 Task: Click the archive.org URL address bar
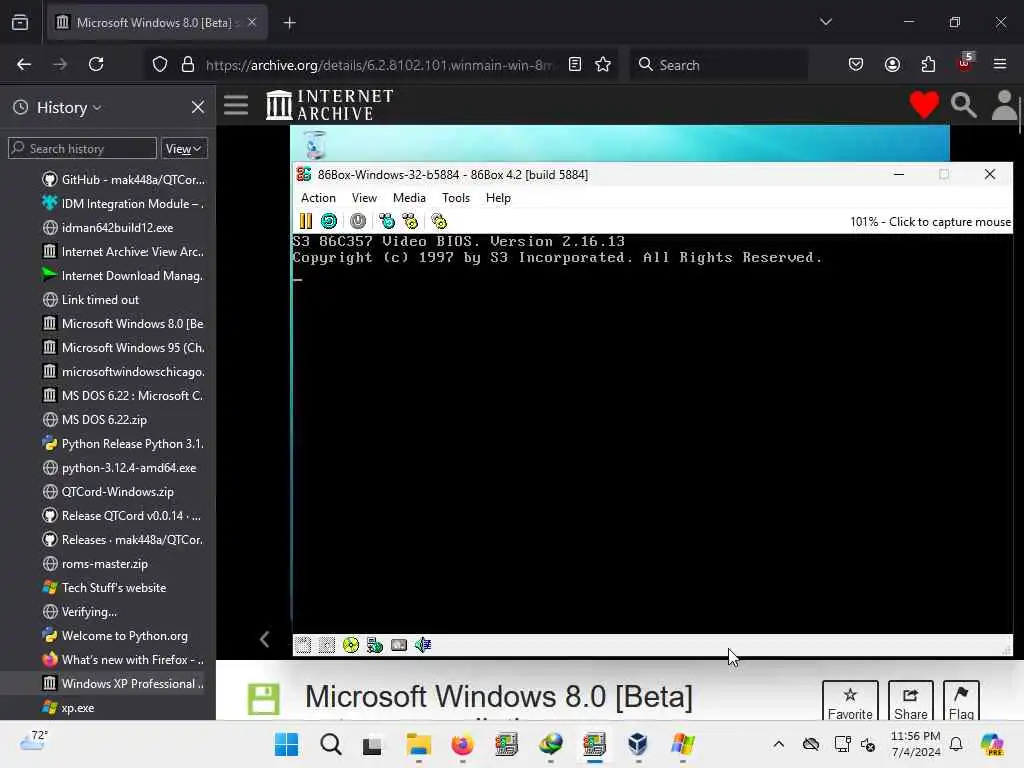point(379,65)
